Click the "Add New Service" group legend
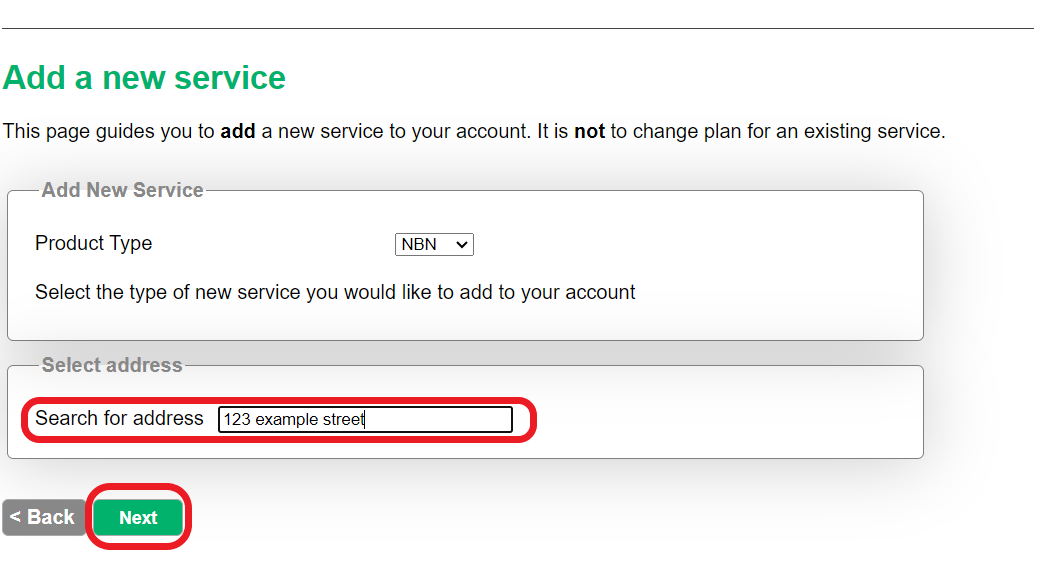 coord(122,190)
